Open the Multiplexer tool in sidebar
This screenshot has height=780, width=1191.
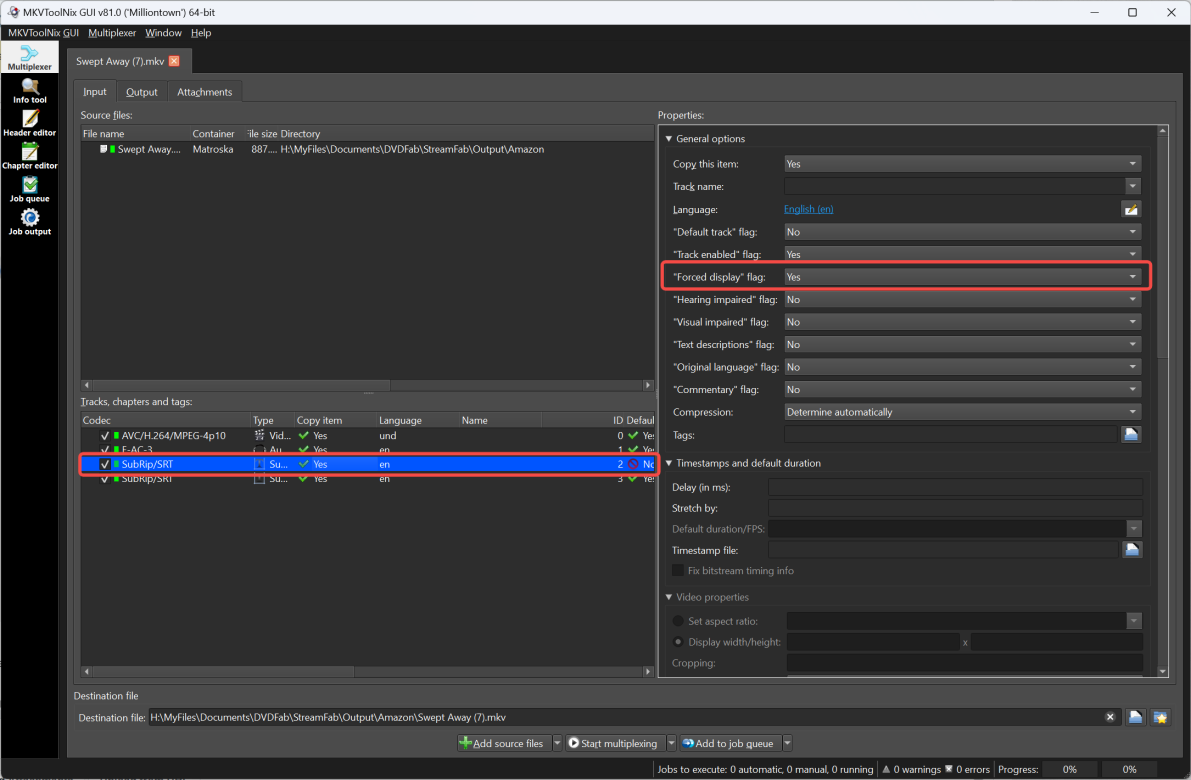click(29, 57)
